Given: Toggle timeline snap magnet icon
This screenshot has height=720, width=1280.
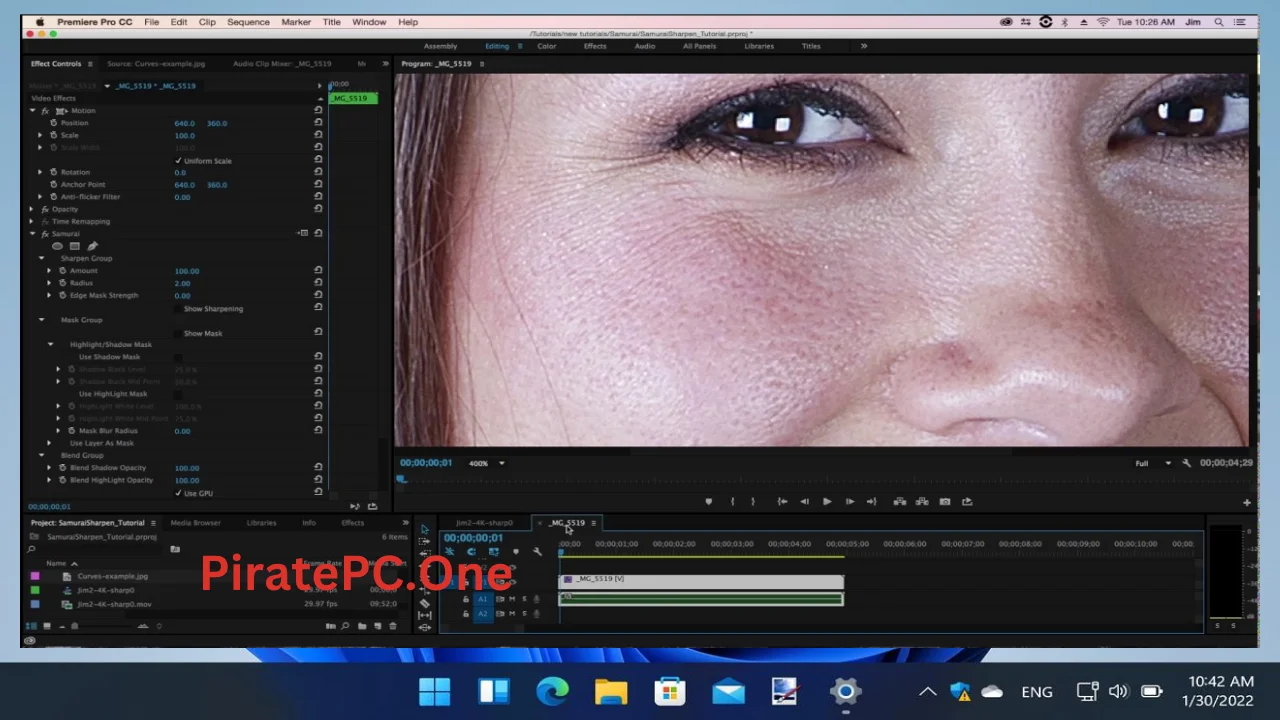Looking at the screenshot, I should click(471, 552).
